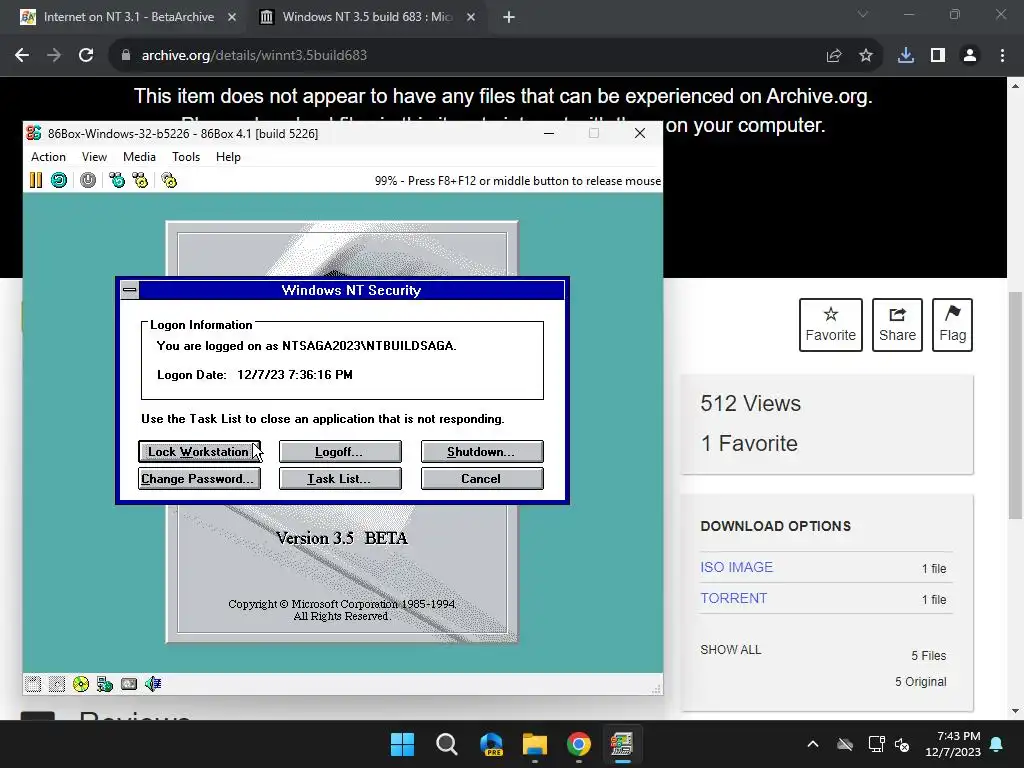This screenshot has height=768, width=1024.
Task: Click Change Password... button
Action: pos(199,479)
